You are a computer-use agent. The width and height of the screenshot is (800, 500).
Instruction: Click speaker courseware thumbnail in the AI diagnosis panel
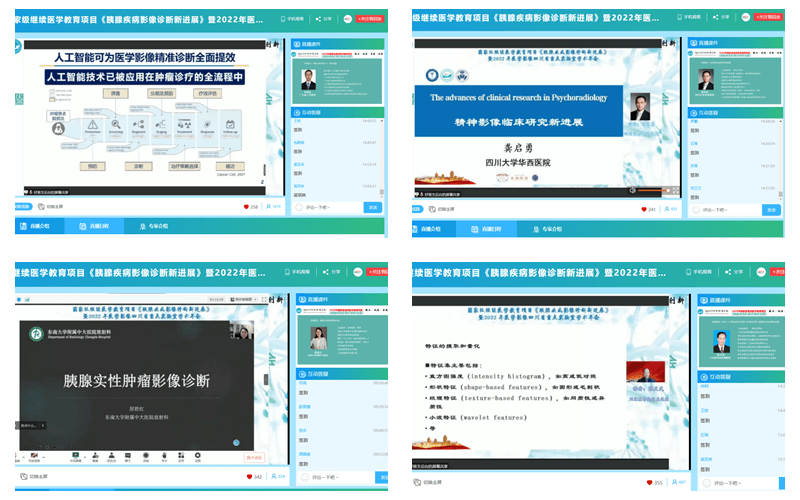click(337, 81)
